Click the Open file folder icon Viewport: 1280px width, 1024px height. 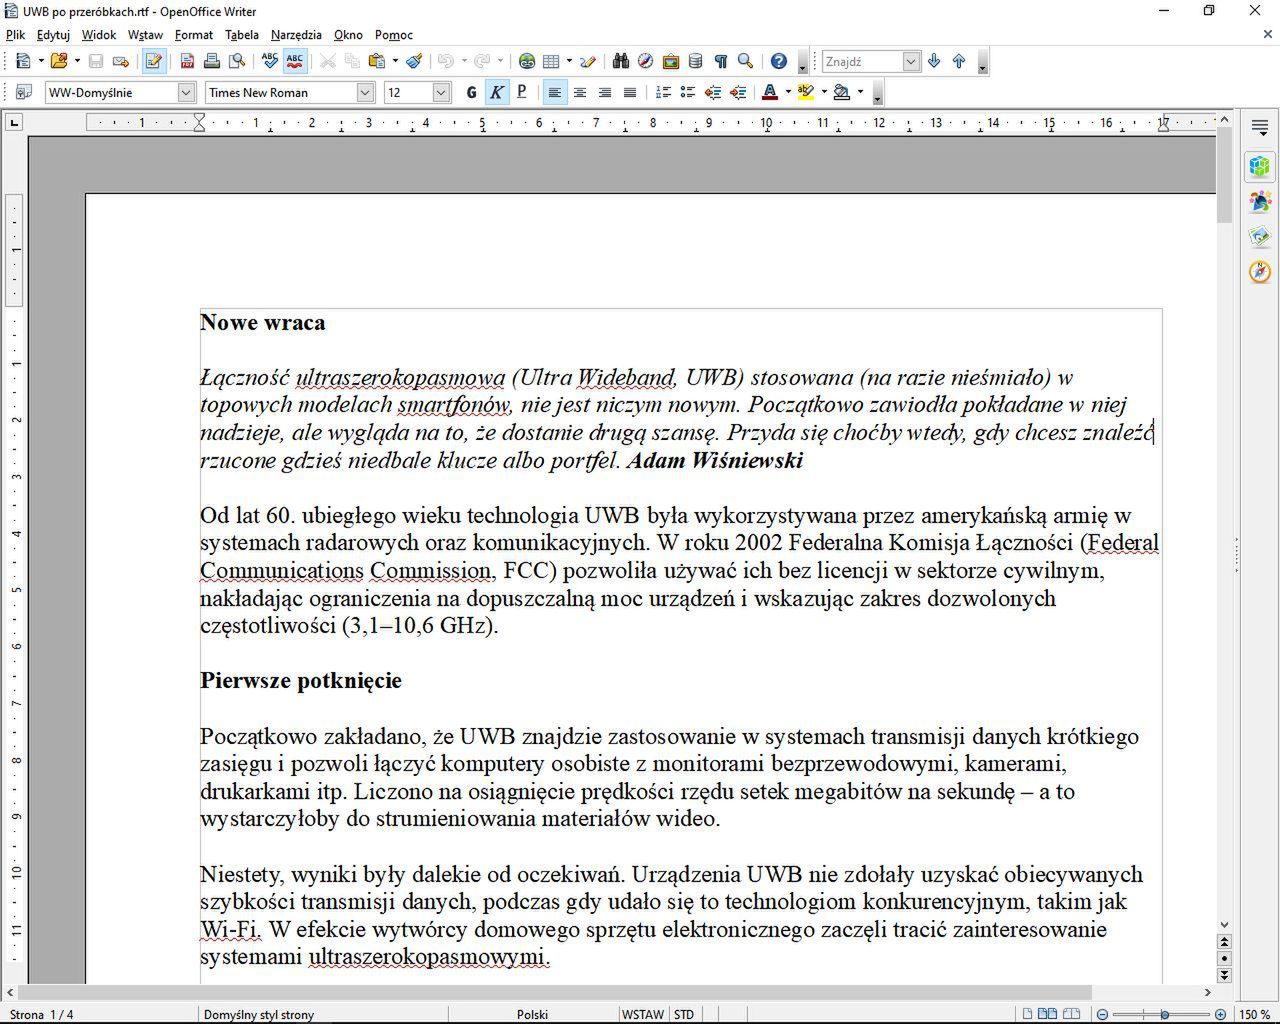coord(59,61)
